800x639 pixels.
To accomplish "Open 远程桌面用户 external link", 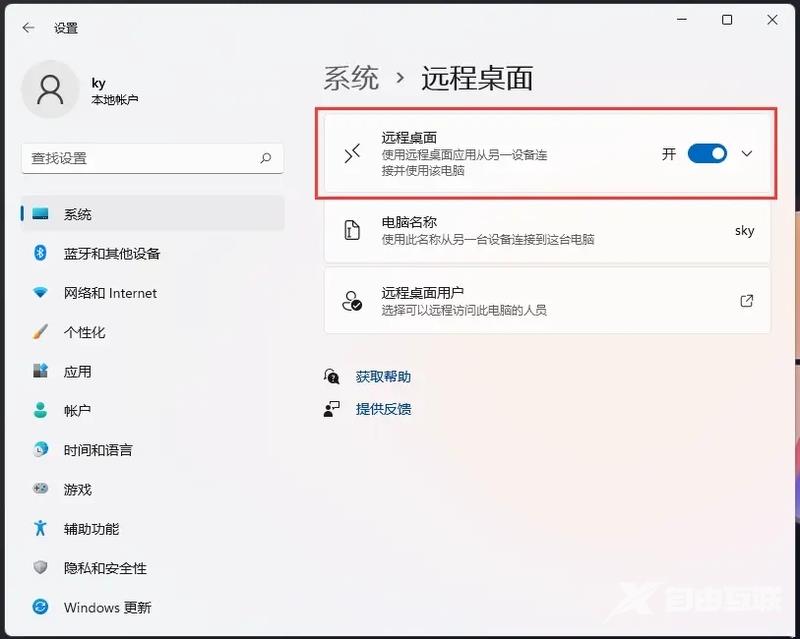I will pyautogui.click(x=745, y=300).
